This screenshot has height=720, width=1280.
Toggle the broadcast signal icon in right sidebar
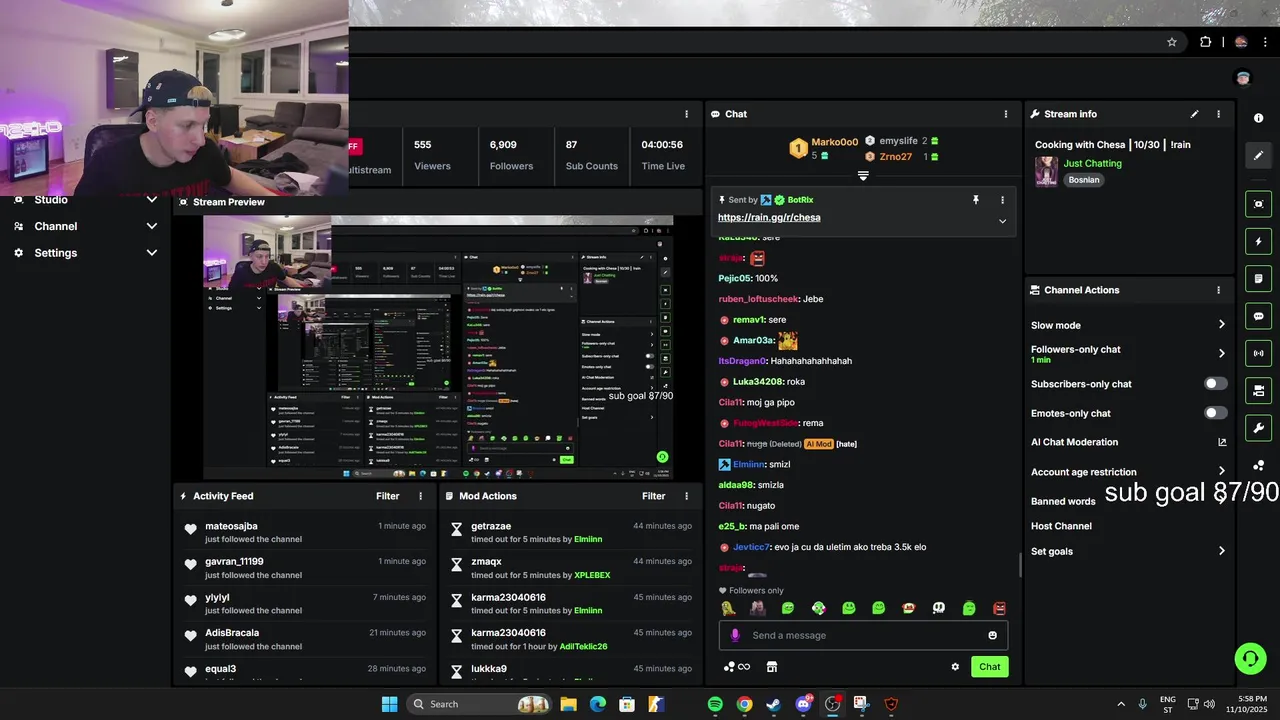(1258, 353)
